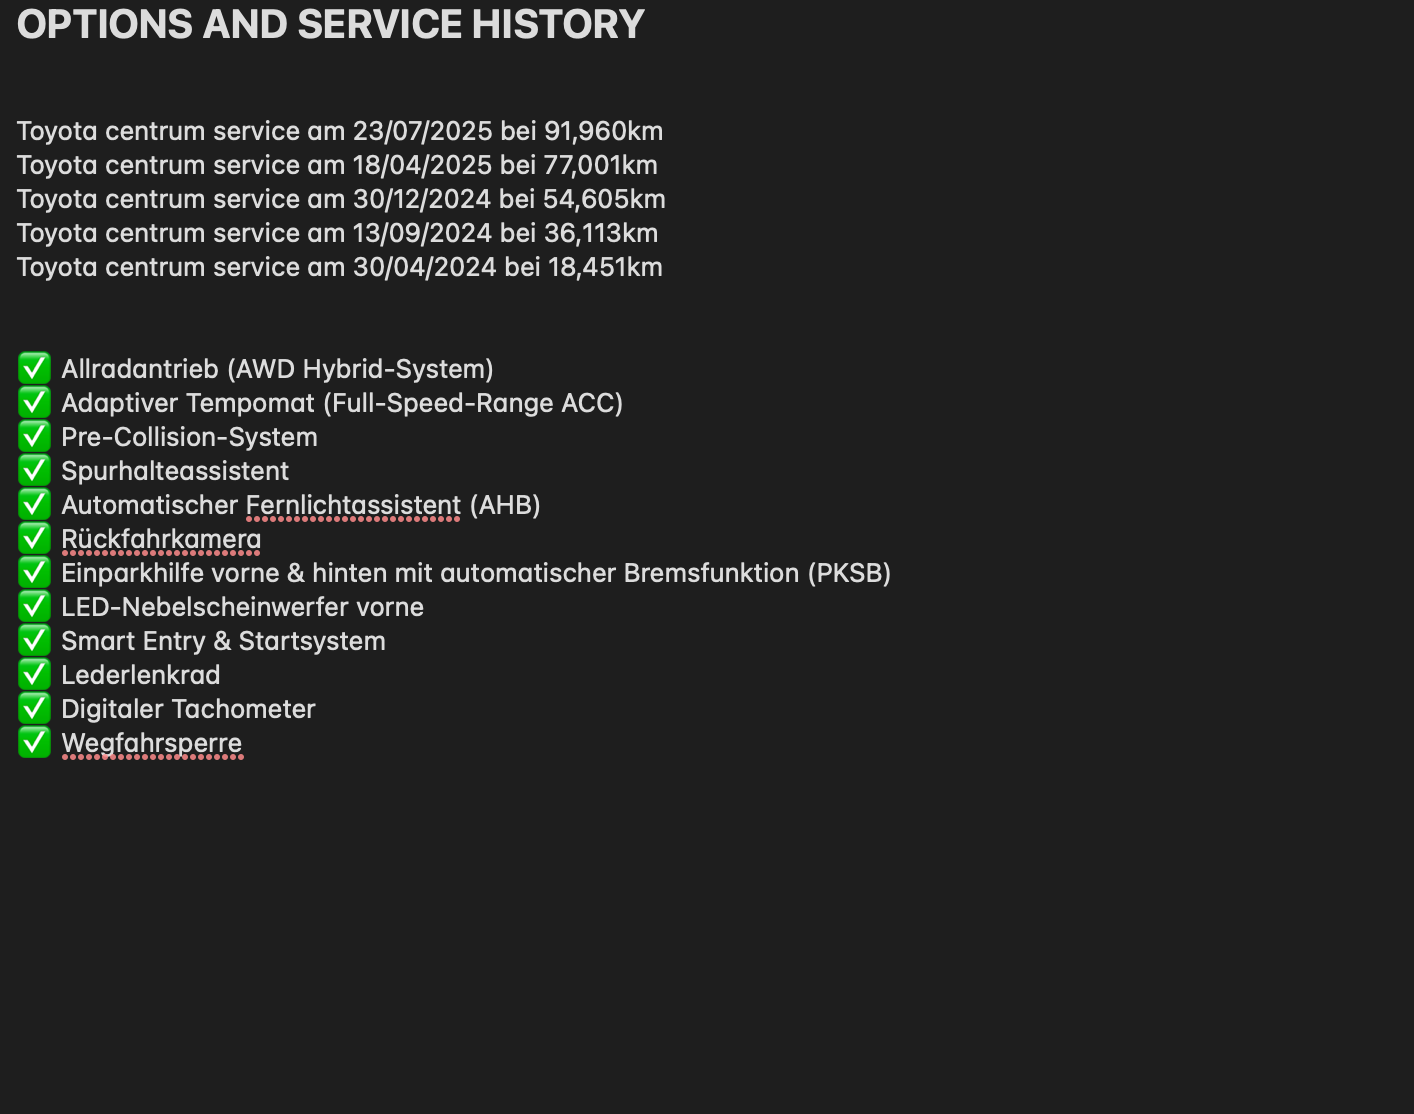Click the check box beside Smart Entry & Startsystem

point(34,640)
